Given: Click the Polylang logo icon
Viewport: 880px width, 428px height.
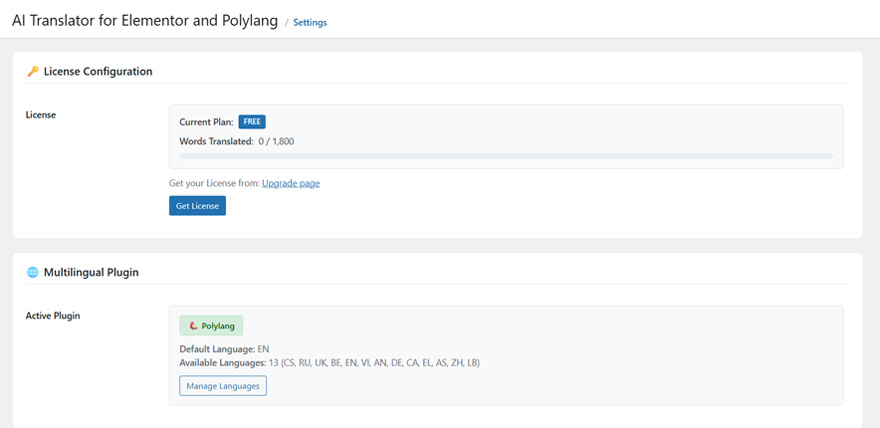Looking at the screenshot, I should pos(194,325).
